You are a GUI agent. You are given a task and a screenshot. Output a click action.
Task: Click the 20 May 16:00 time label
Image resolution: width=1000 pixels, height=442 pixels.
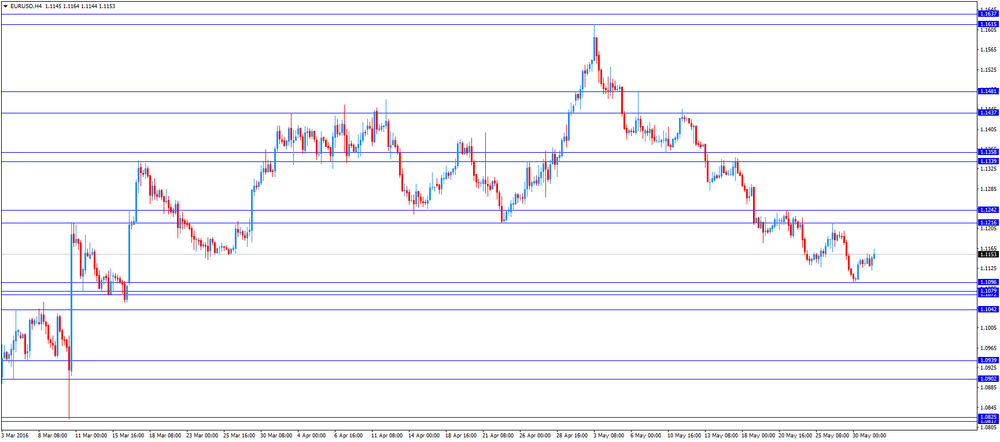coord(795,435)
